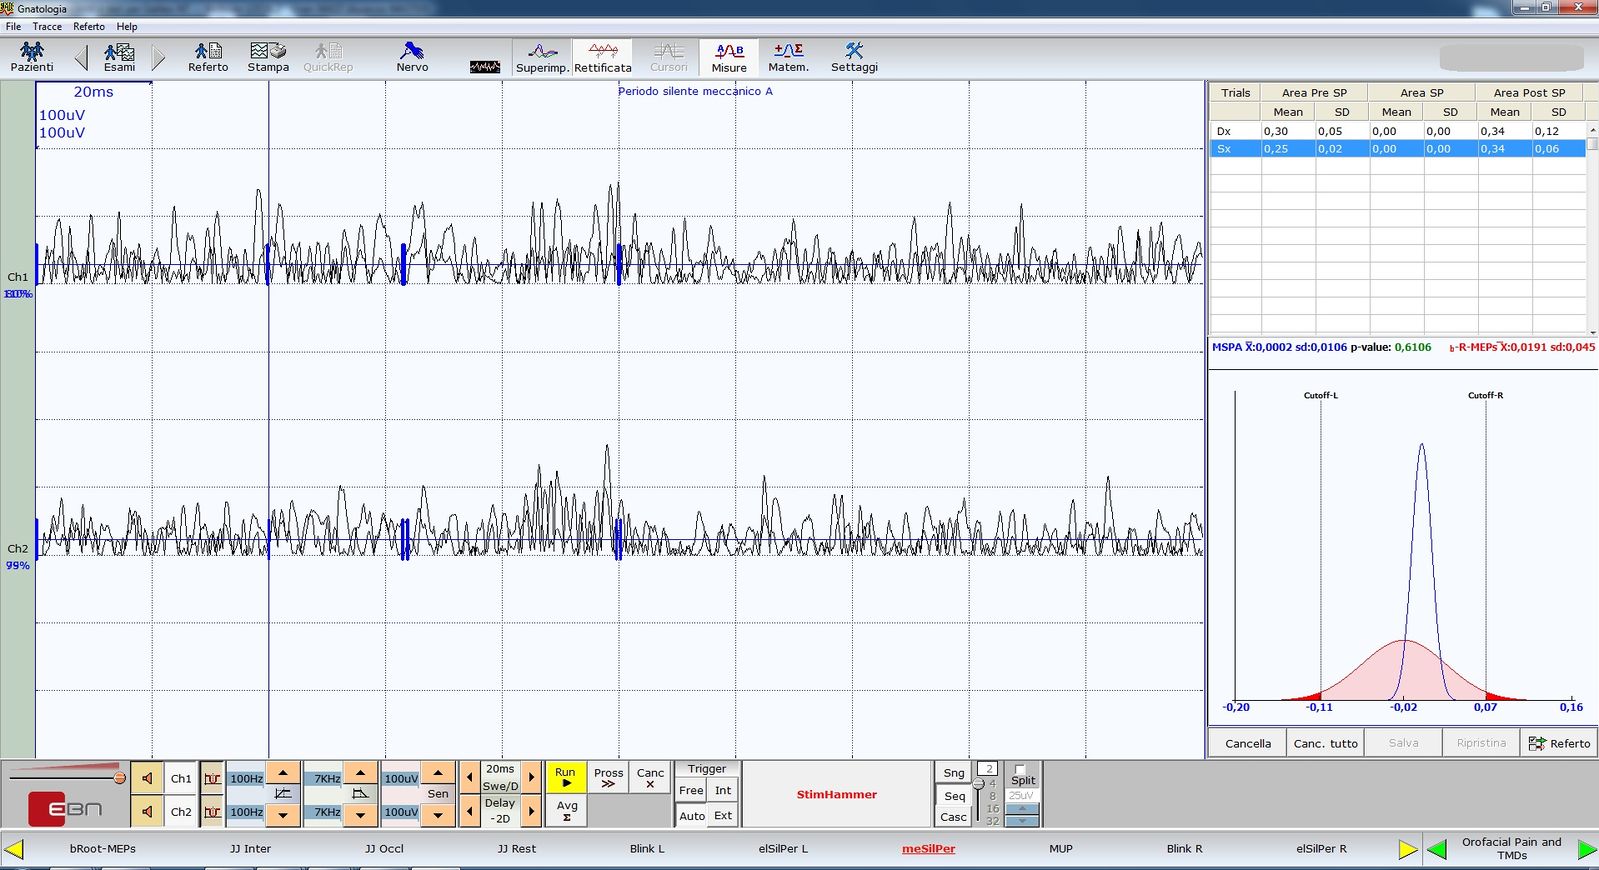This screenshot has width=1599, height=870.
Task: Enable the Split checkbox
Action: 1019,770
